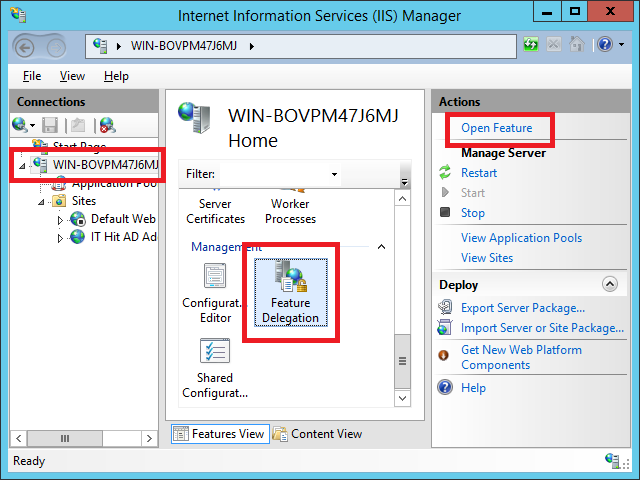Select the Server Certificates feature
The height and width of the screenshot is (480, 640).
(x=215, y=211)
